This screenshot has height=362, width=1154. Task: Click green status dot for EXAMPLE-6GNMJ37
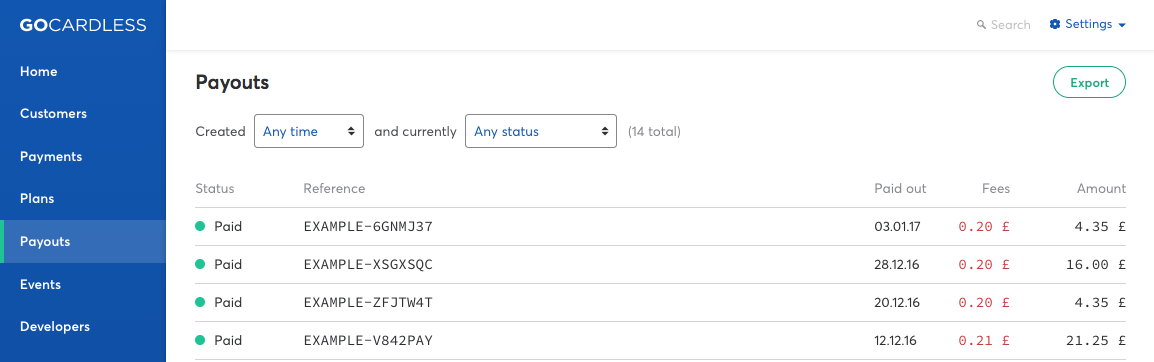(200, 227)
